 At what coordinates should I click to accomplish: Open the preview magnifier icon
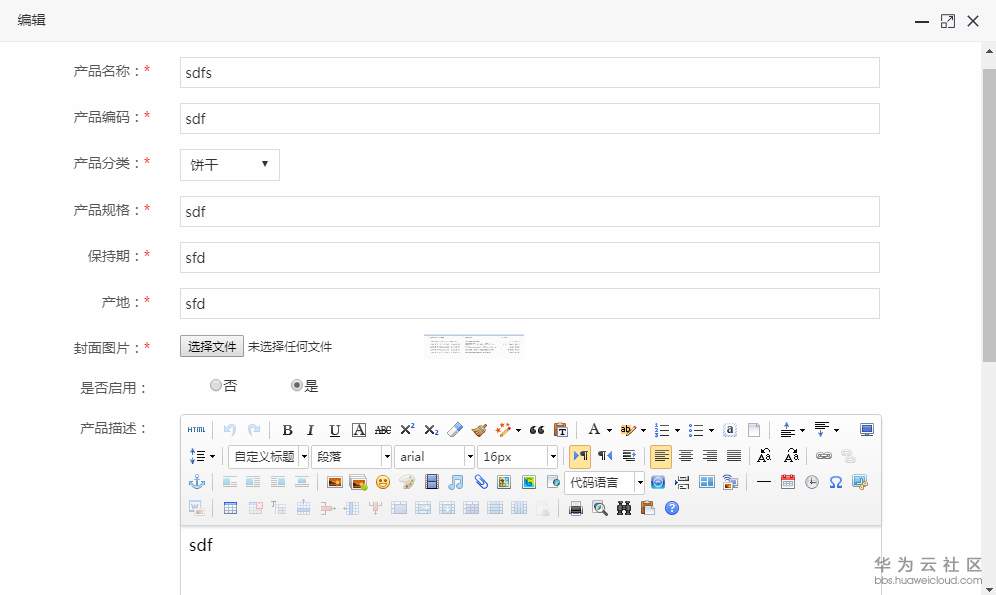[600, 508]
